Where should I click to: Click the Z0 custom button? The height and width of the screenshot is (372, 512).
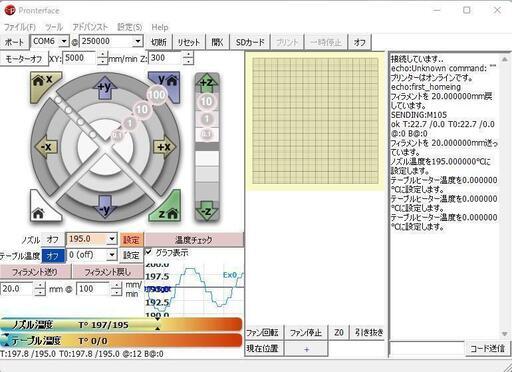coord(339,333)
